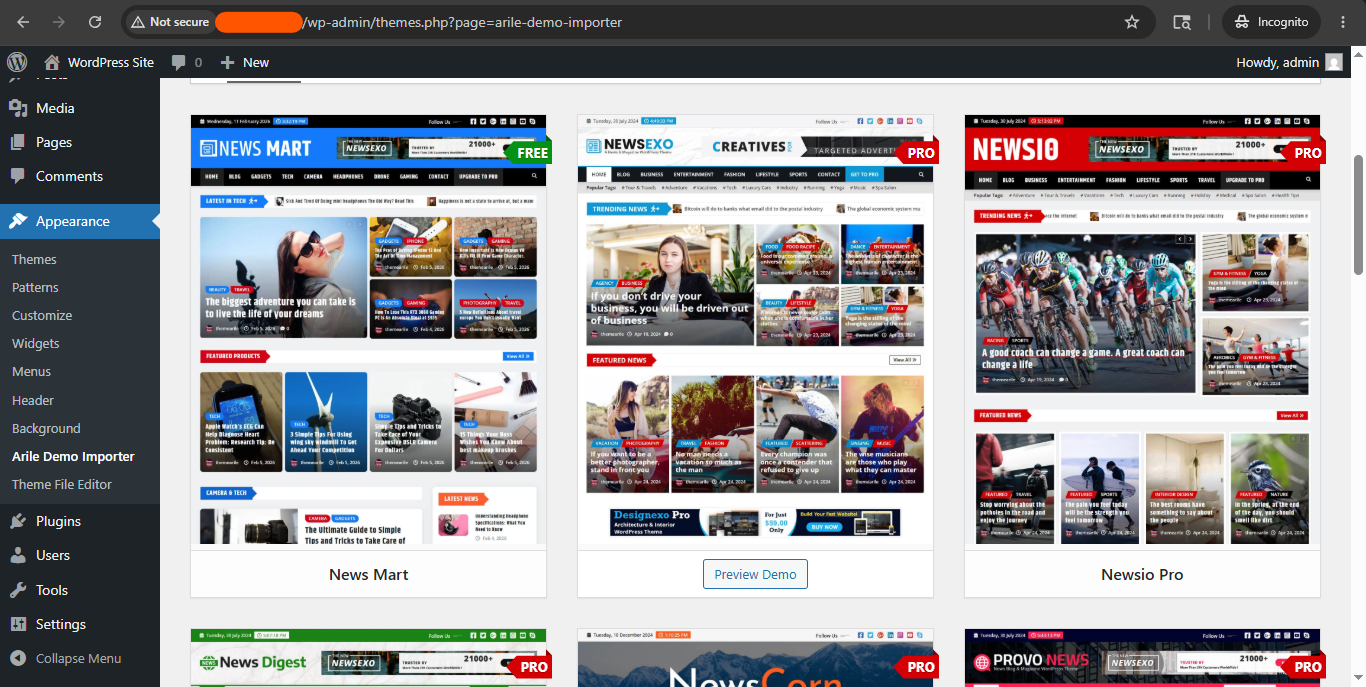
Task: Select the Newsio Pro demo thumbnail
Action: coord(1142,332)
